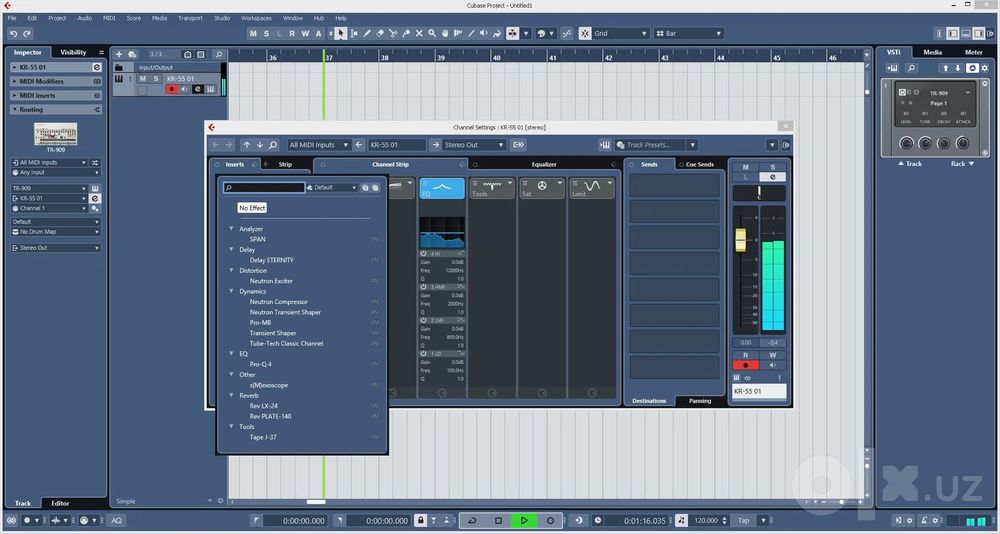
Task: Switch to the Visibility tab
Action: (73, 52)
